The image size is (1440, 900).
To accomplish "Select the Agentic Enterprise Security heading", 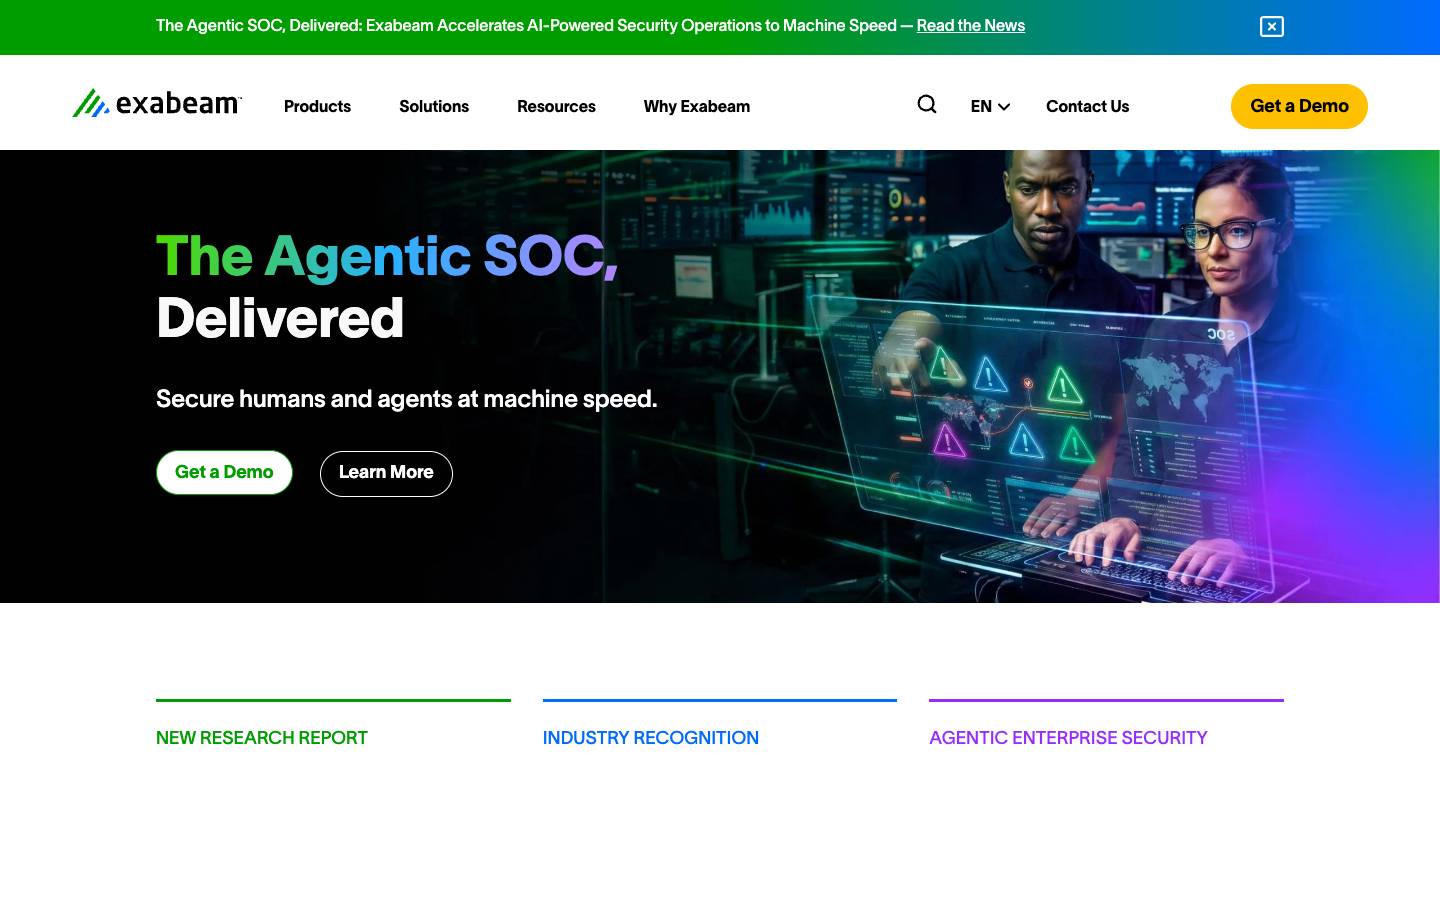I will tap(1068, 738).
